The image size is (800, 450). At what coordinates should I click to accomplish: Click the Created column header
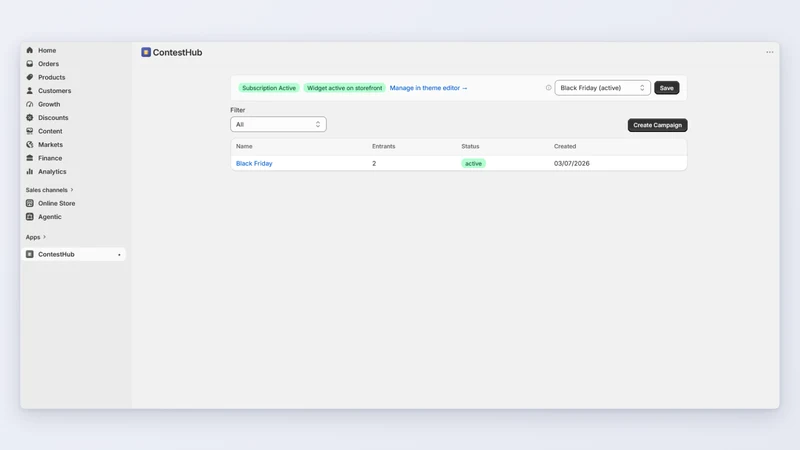click(x=565, y=146)
